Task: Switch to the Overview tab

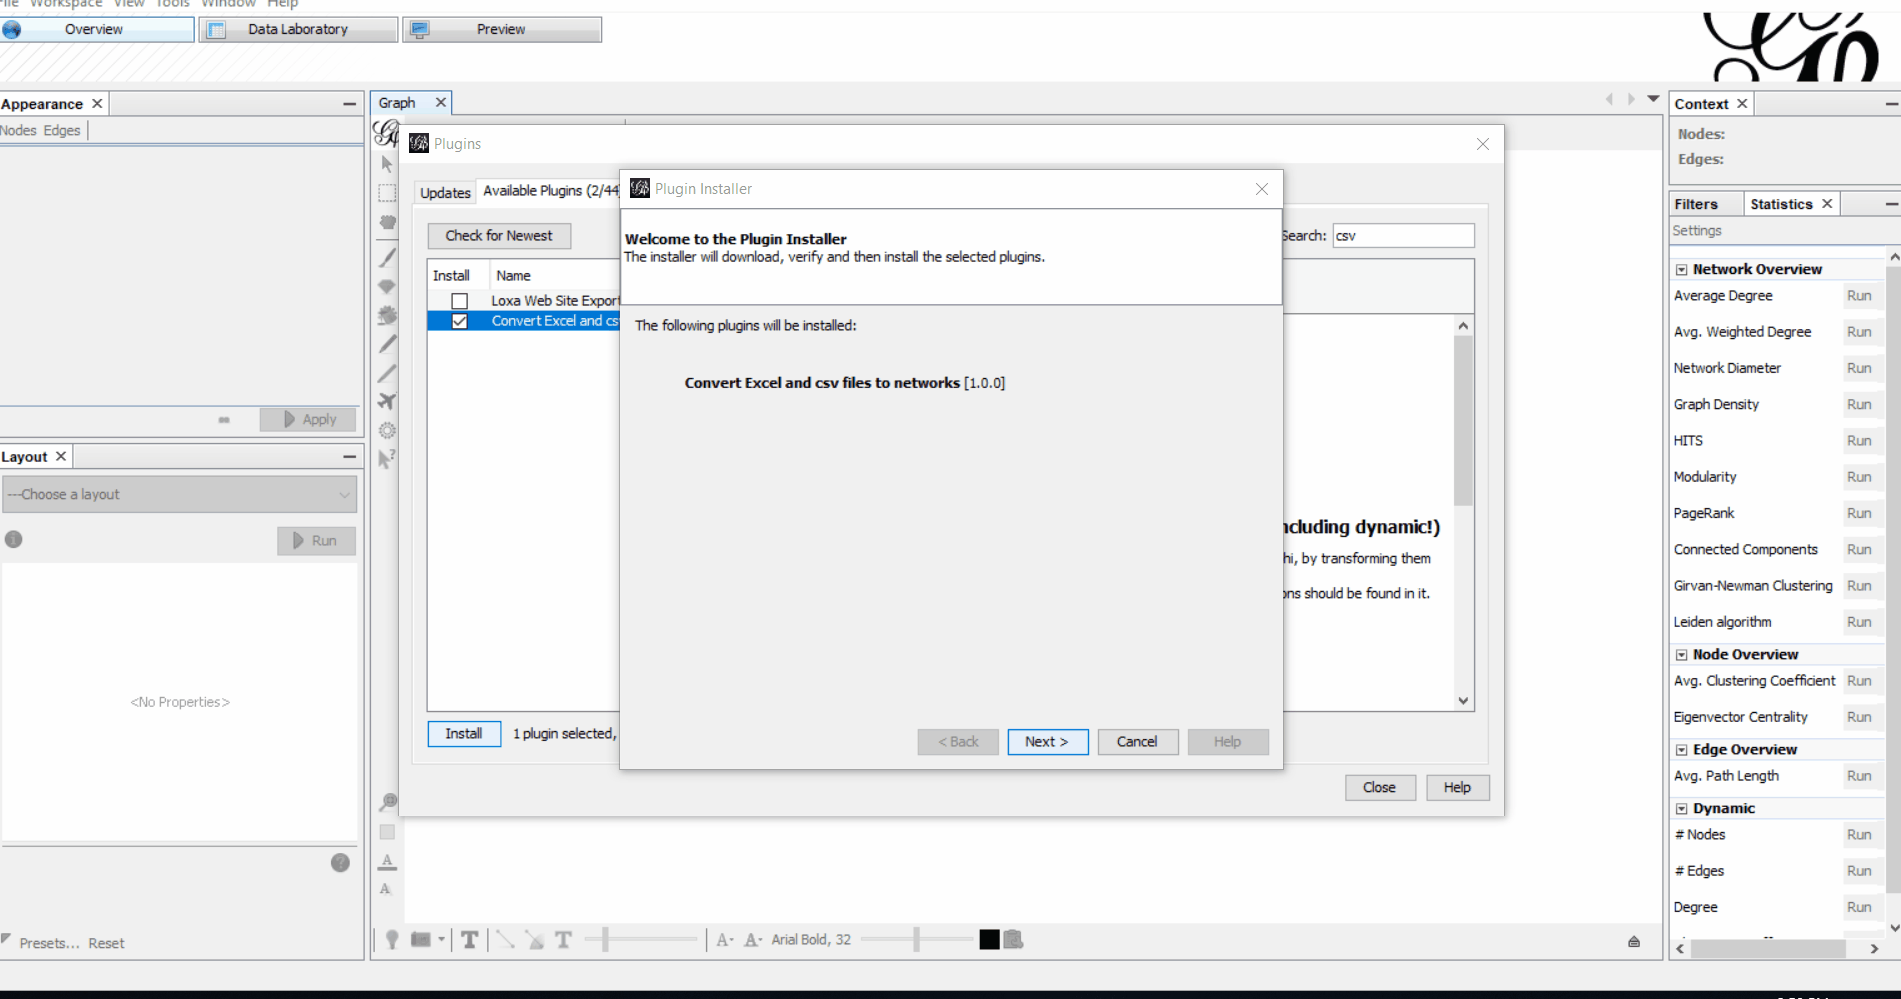Action: point(97,29)
